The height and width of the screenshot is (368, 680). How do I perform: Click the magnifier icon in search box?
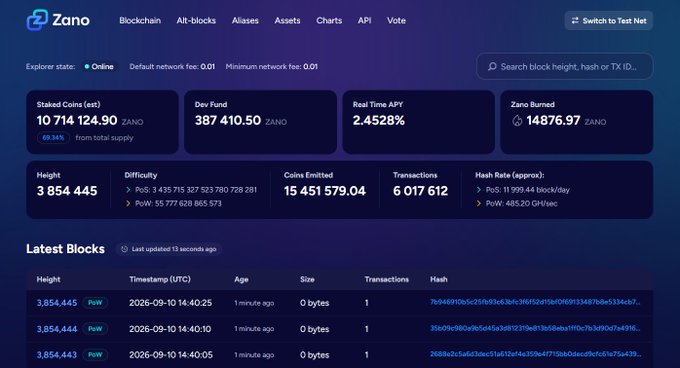tap(492, 66)
